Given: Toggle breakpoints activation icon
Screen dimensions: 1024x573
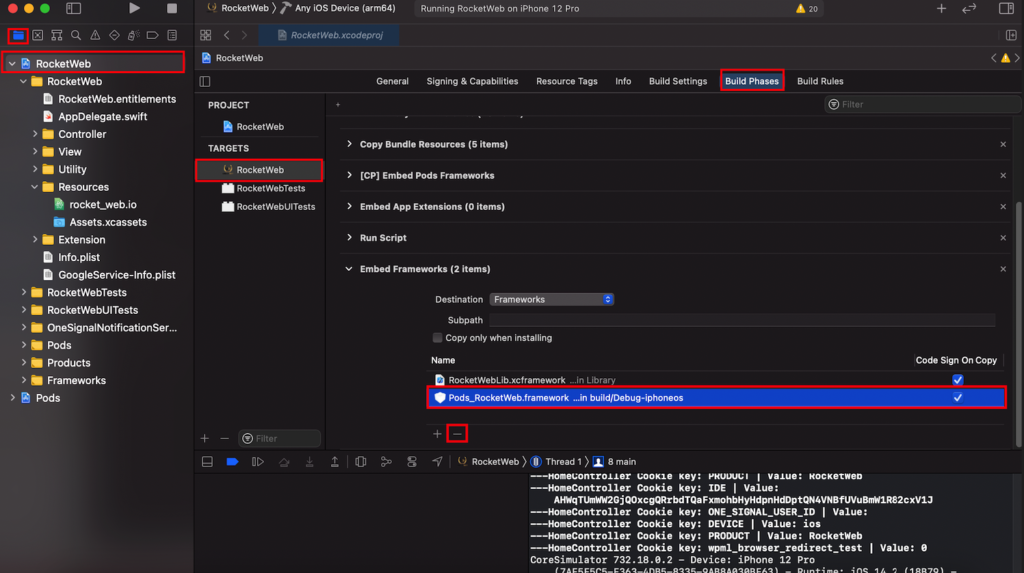Looking at the screenshot, I should 232,462.
